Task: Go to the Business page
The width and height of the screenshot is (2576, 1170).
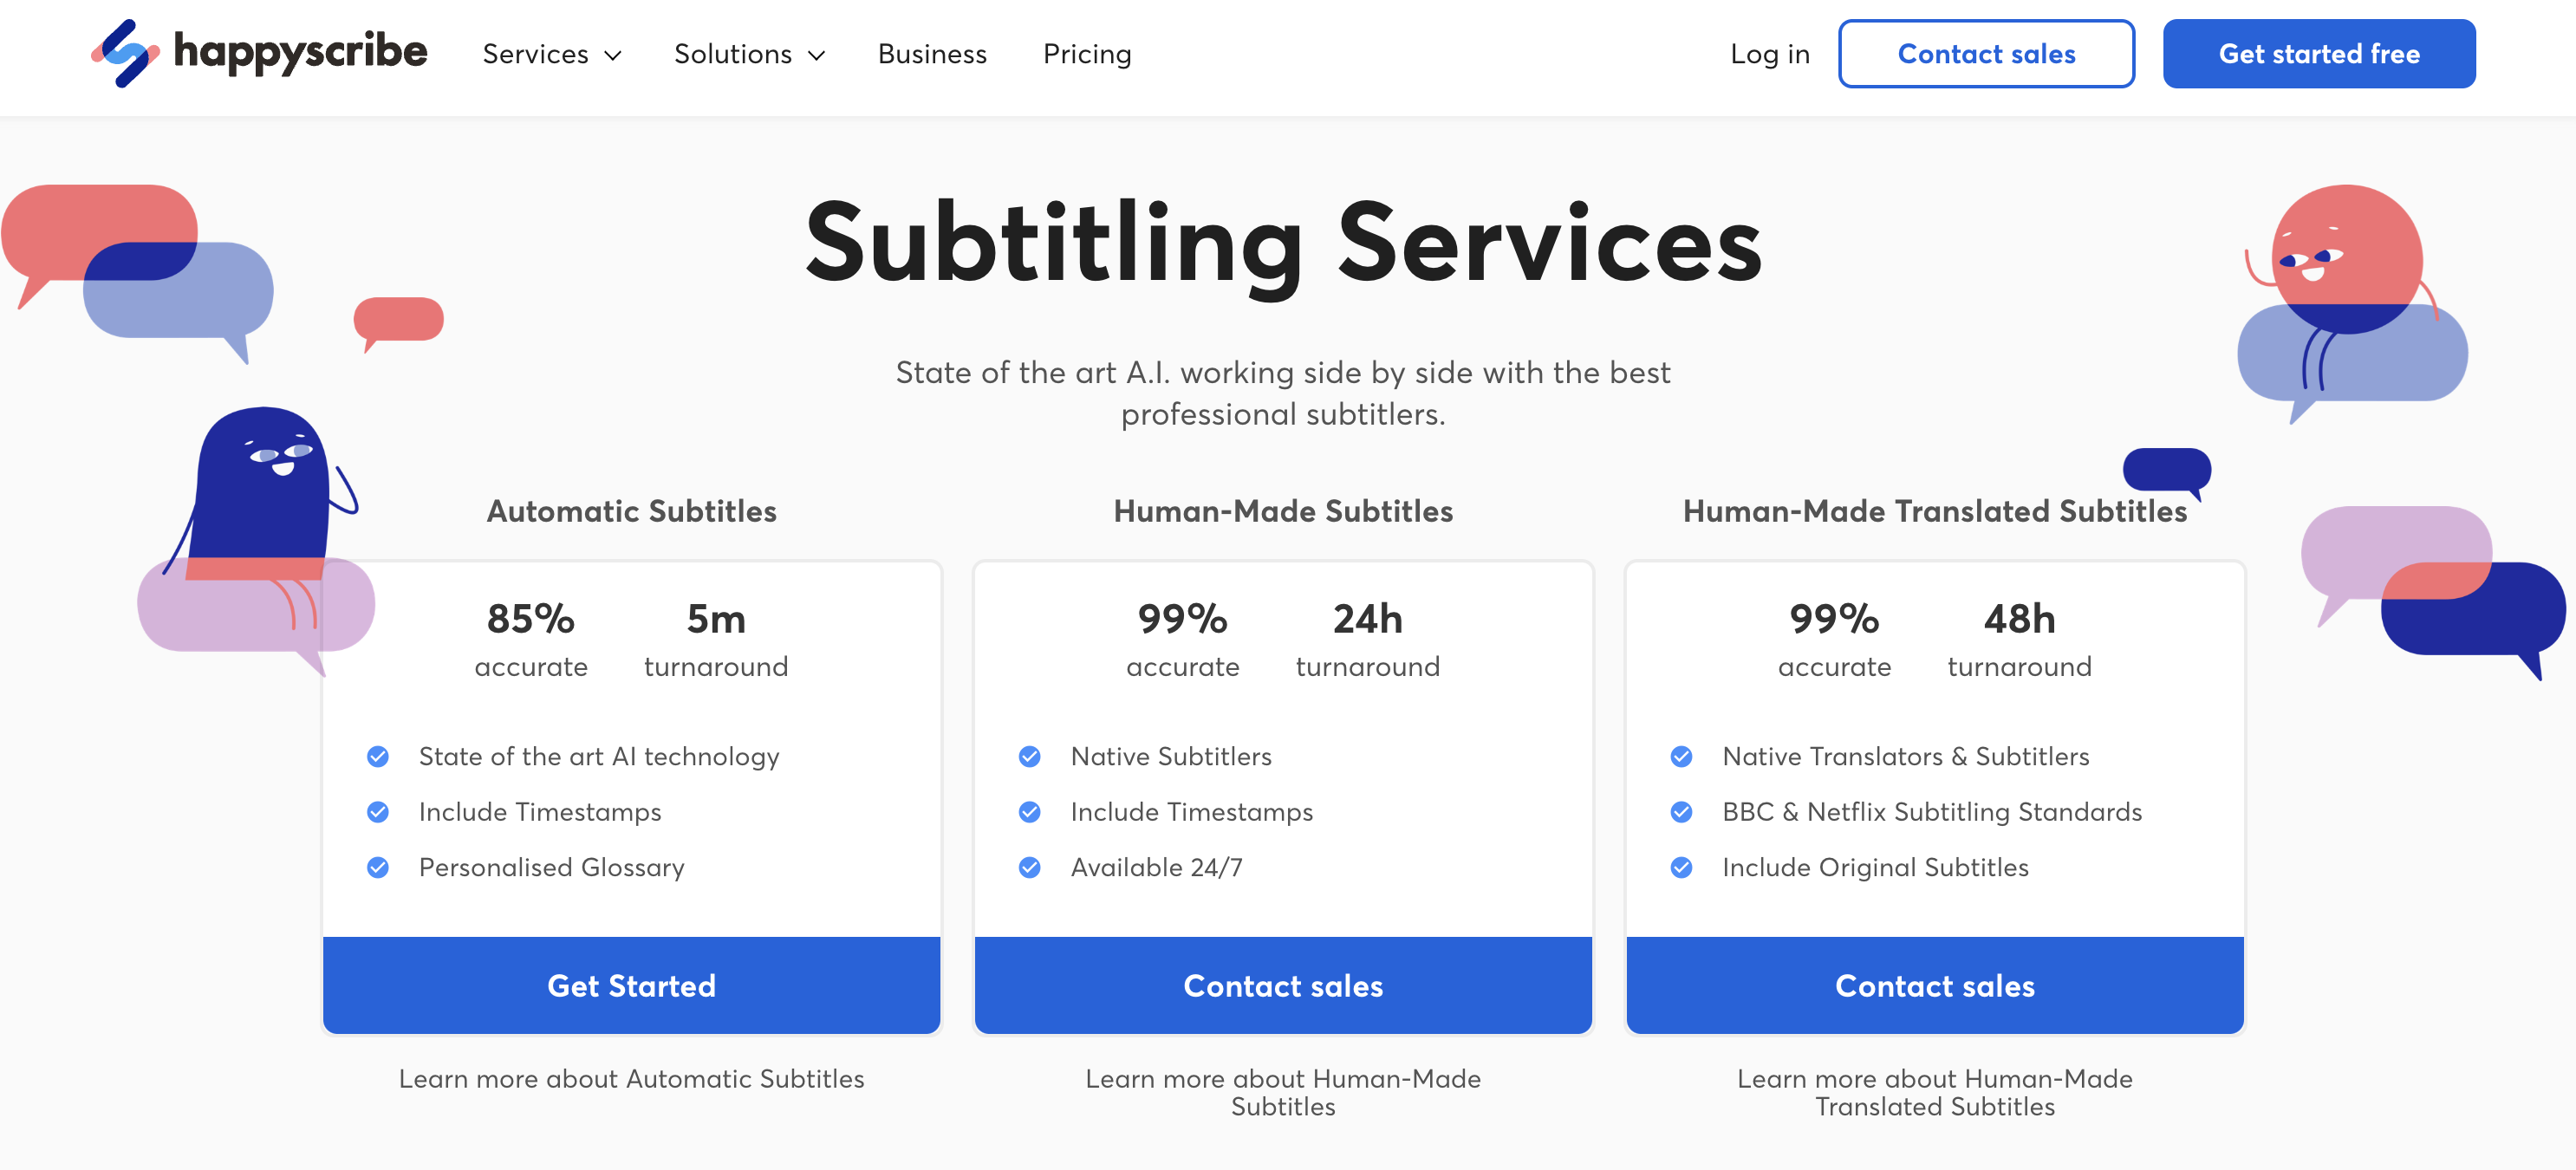Action: click(x=932, y=54)
